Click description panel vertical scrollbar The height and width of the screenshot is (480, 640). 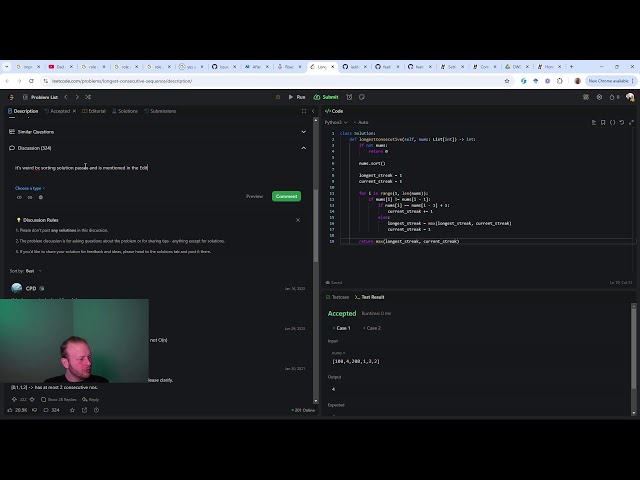tap(316, 227)
